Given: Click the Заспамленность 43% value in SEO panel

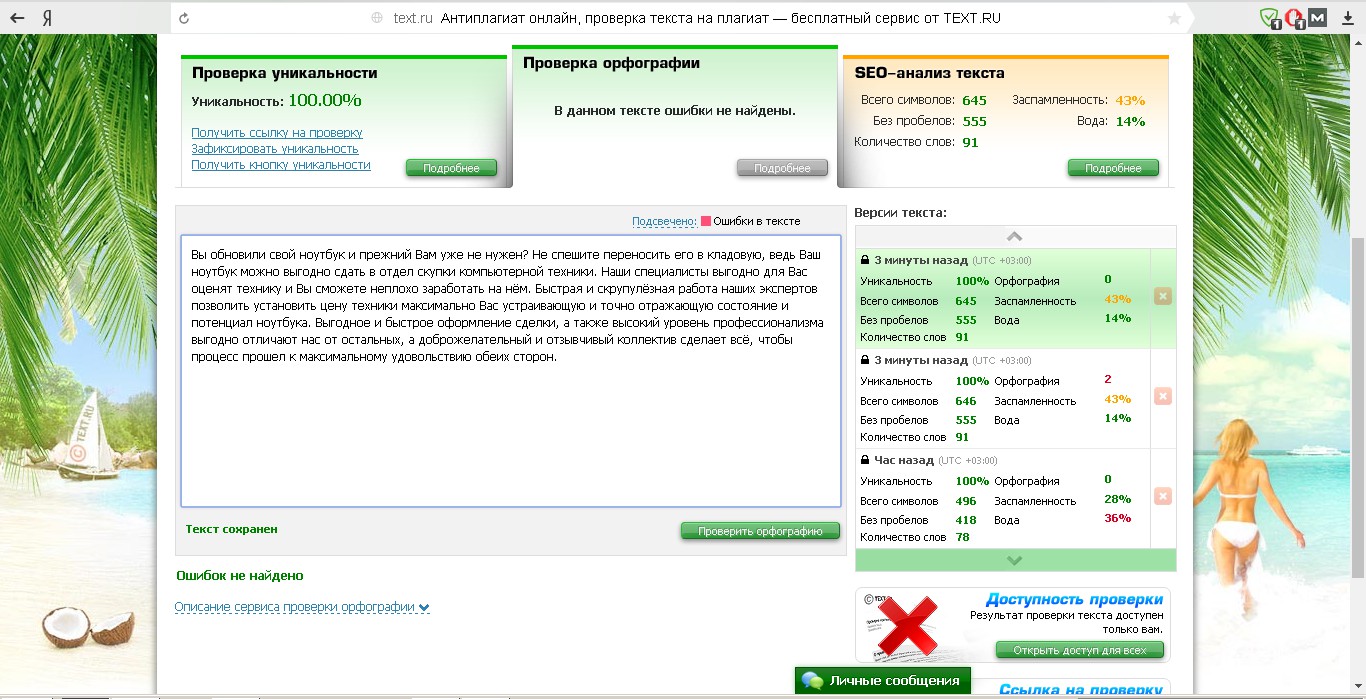Looking at the screenshot, I should [x=1130, y=100].
